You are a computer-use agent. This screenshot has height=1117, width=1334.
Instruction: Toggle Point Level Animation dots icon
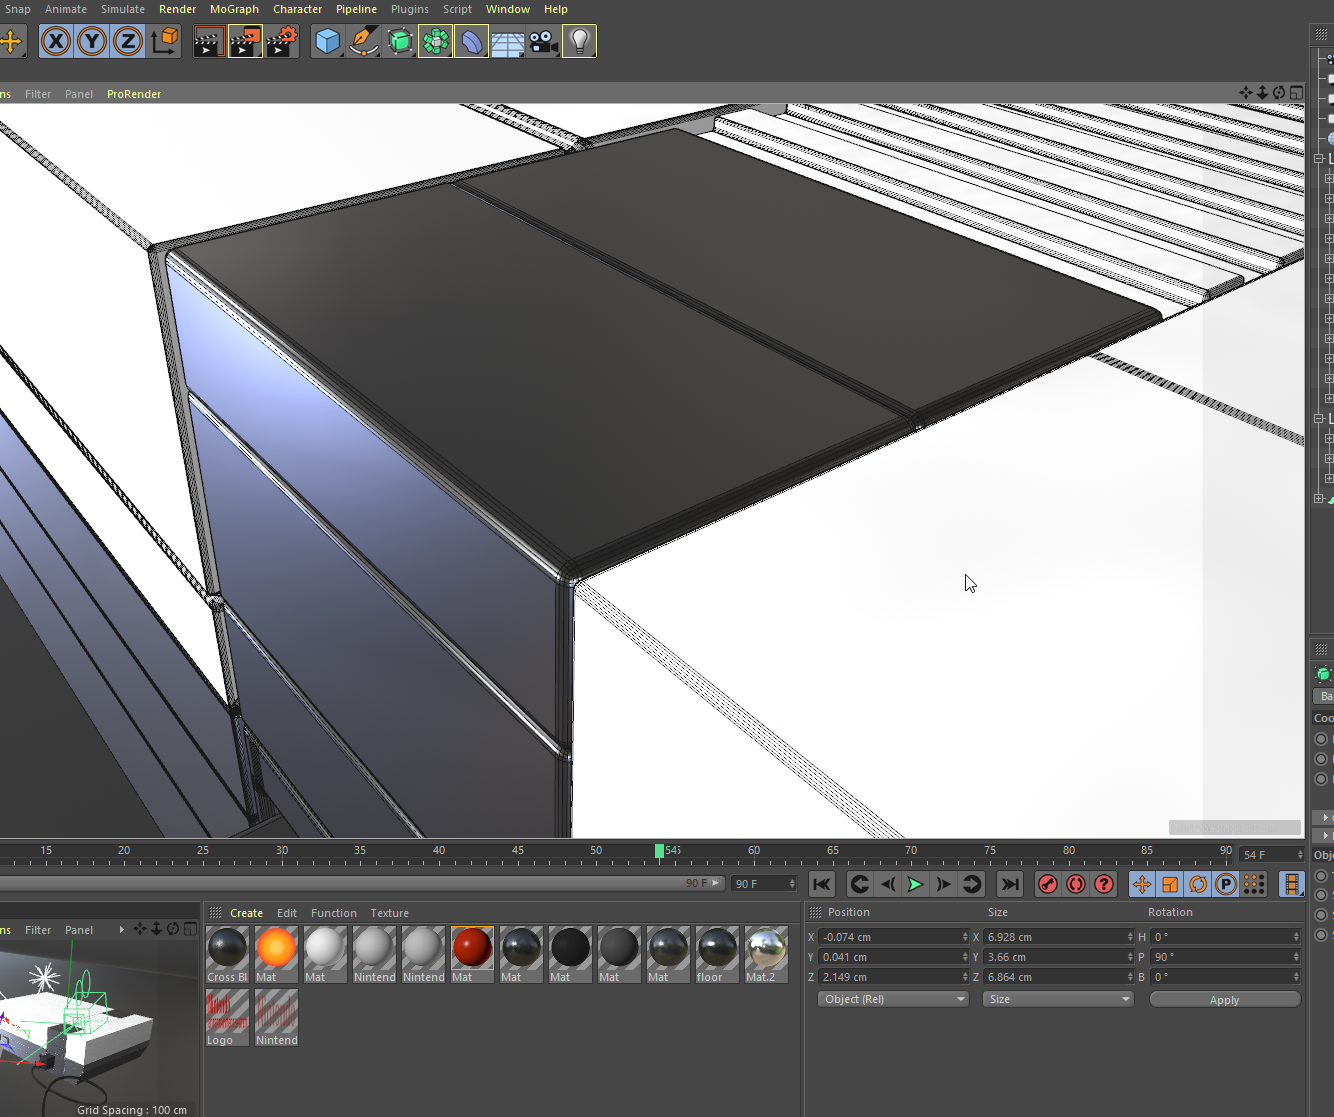coord(1254,884)
